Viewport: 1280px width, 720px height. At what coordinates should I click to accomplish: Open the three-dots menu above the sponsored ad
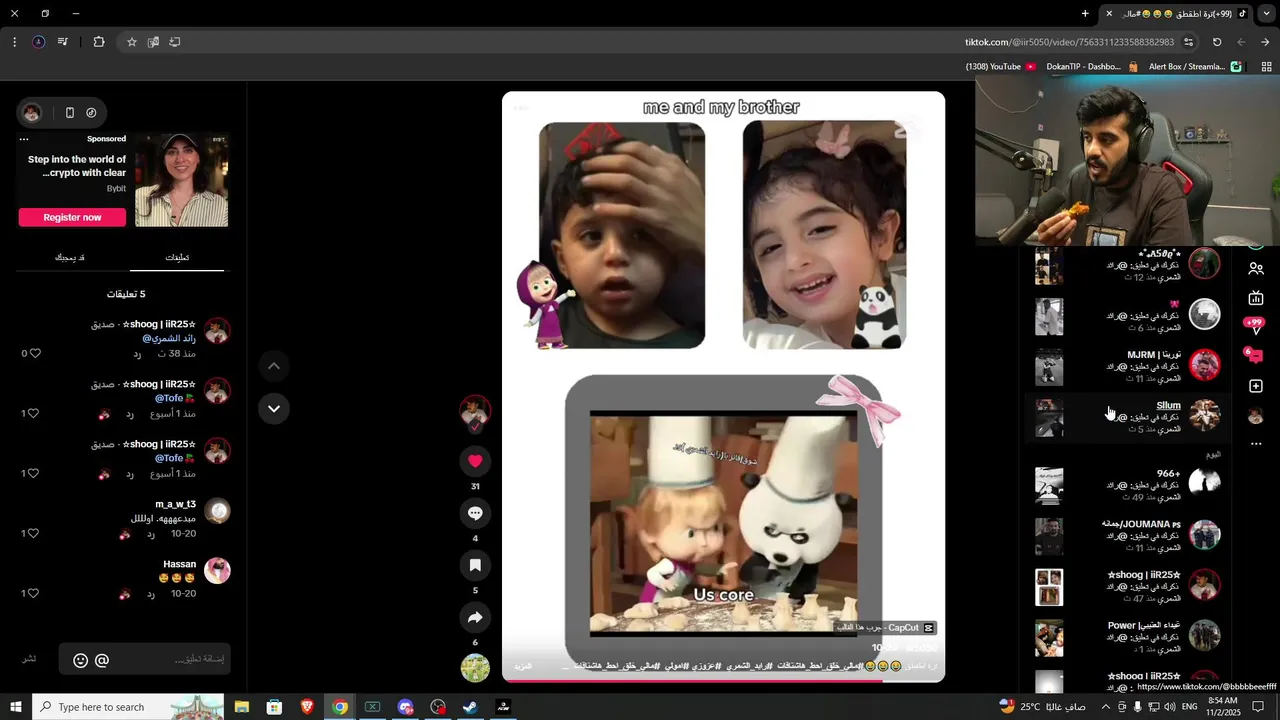point(24,139)
